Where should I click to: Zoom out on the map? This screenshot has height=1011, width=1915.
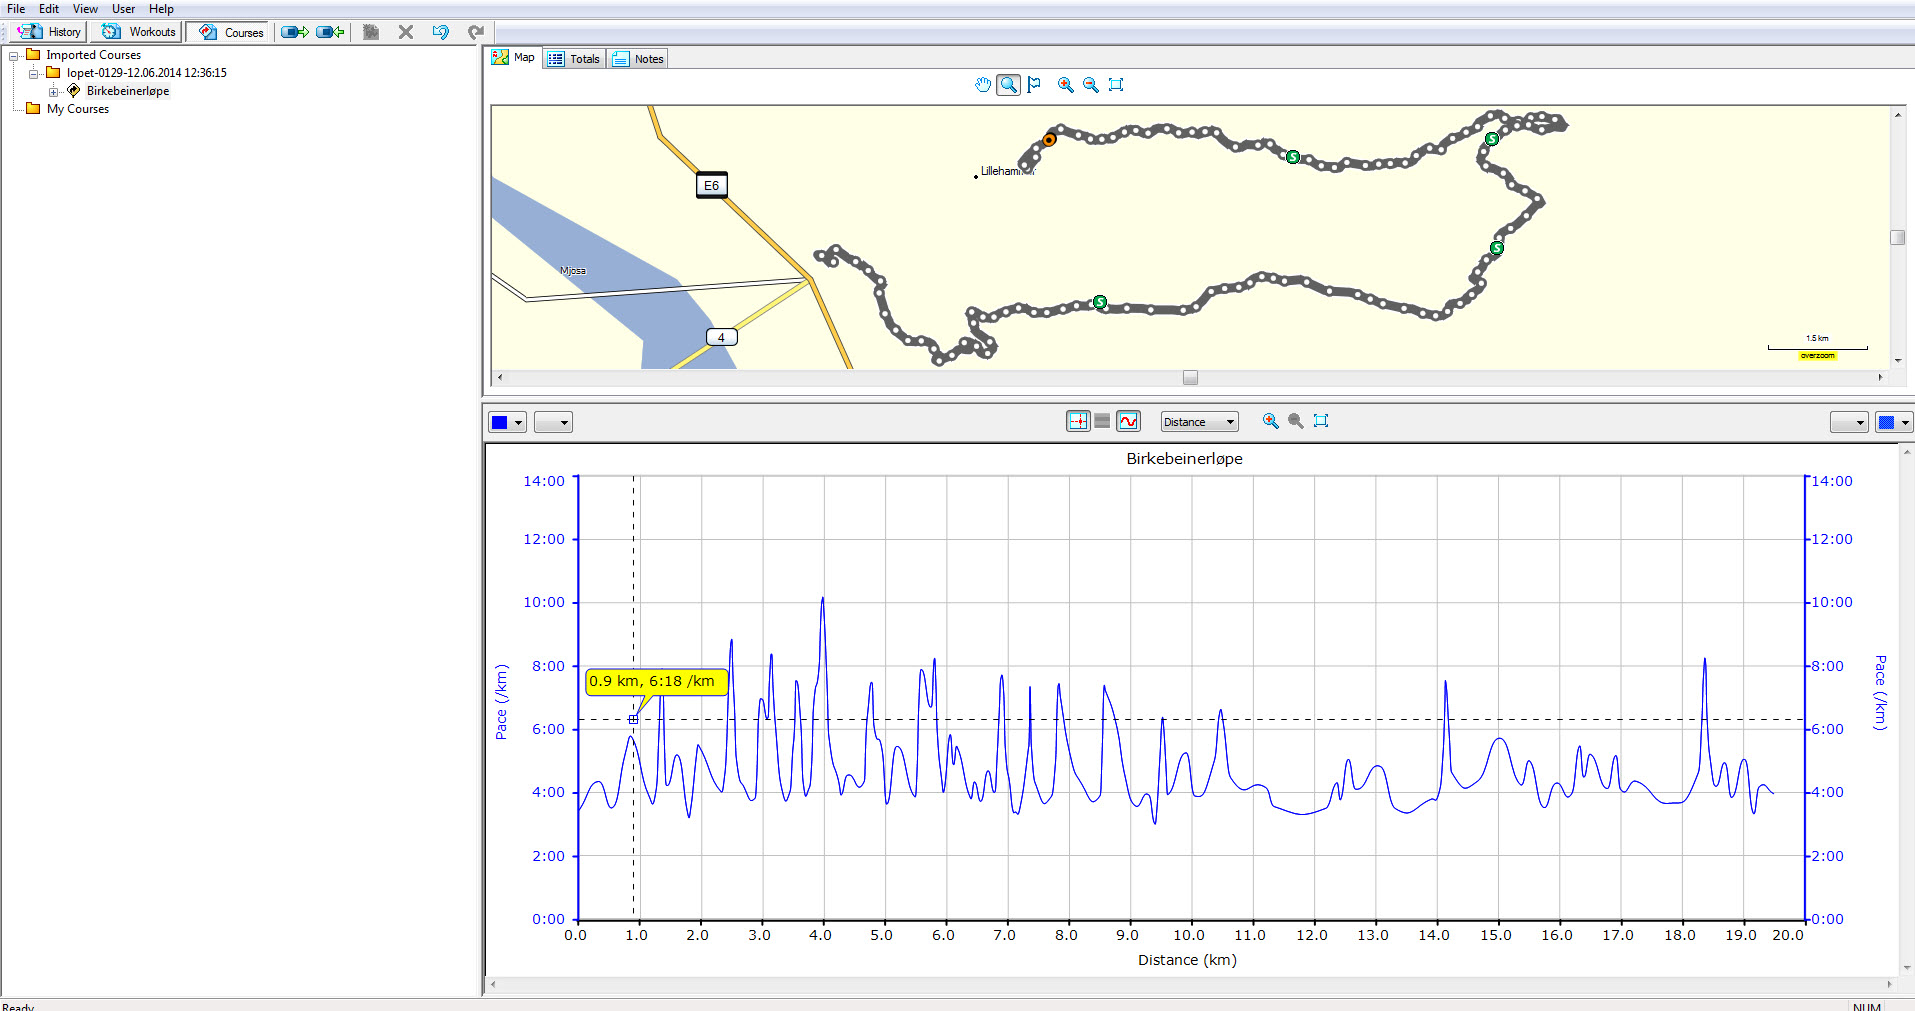pyautogui.click(x=1091, y=85)
